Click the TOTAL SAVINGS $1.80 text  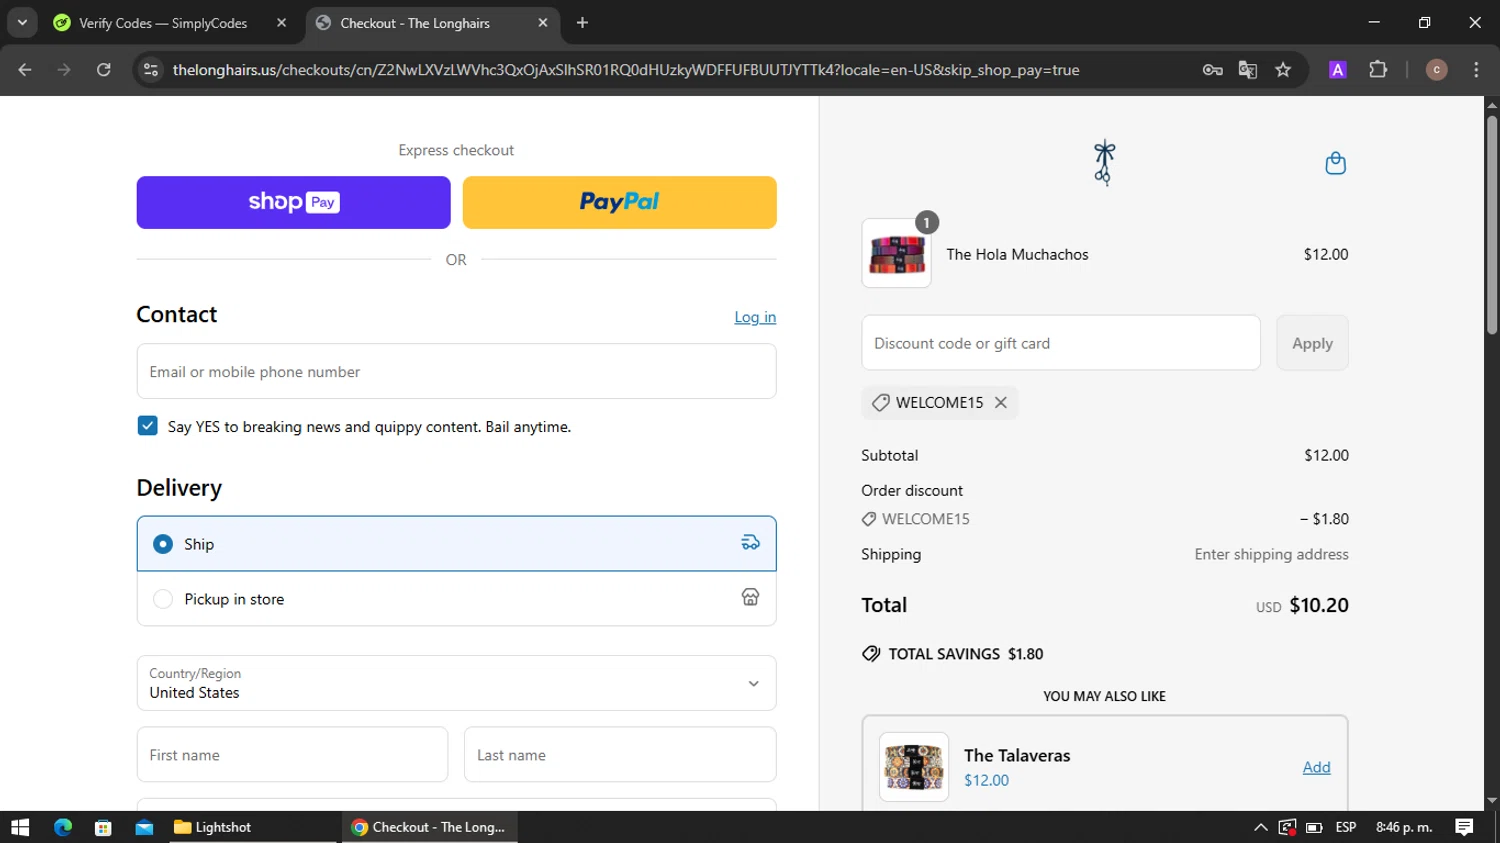click(965, 654)
